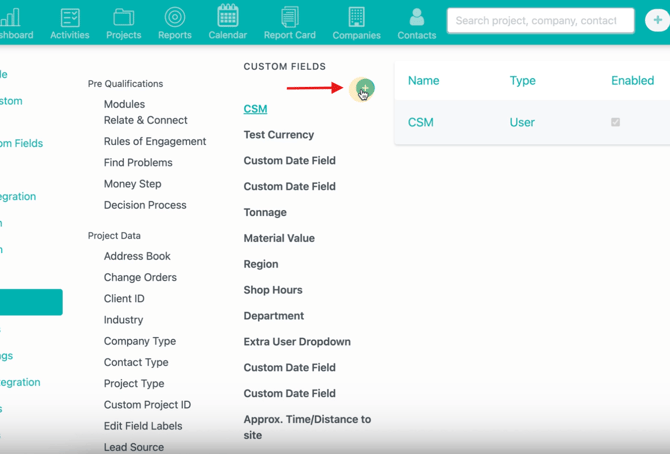
Task: Open Rules of Engagement settings
Action: (155, 142)
